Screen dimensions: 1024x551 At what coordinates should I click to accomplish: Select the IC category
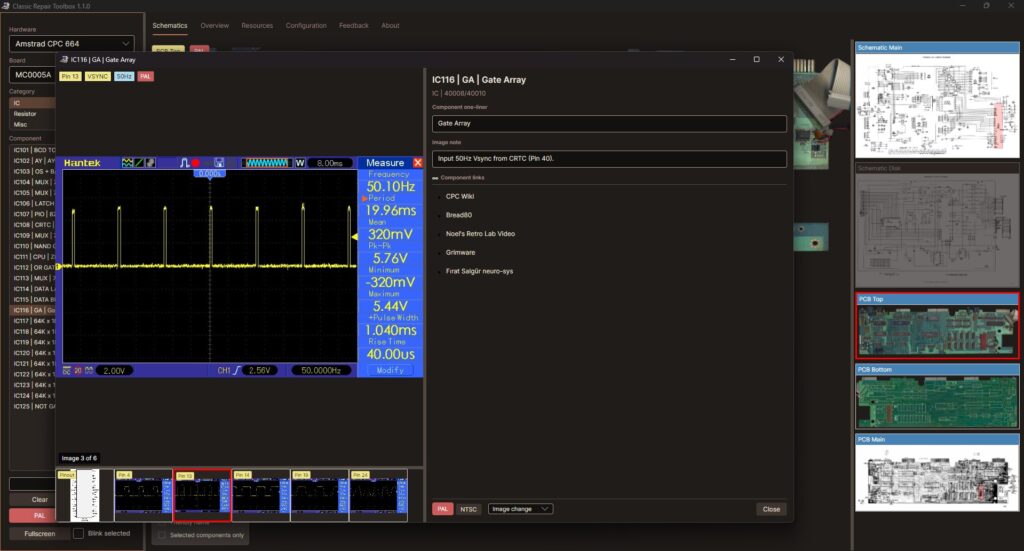(x=33, y=103)
